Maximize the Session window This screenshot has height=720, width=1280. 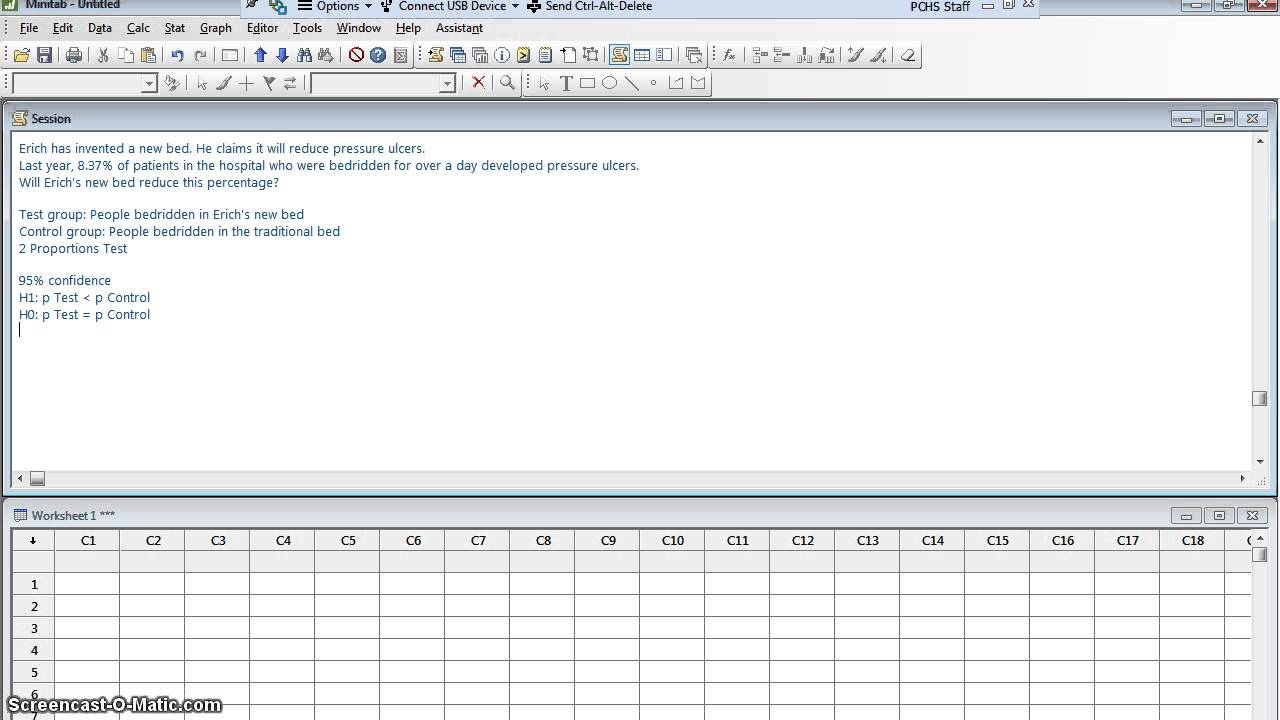[1219, 119]
